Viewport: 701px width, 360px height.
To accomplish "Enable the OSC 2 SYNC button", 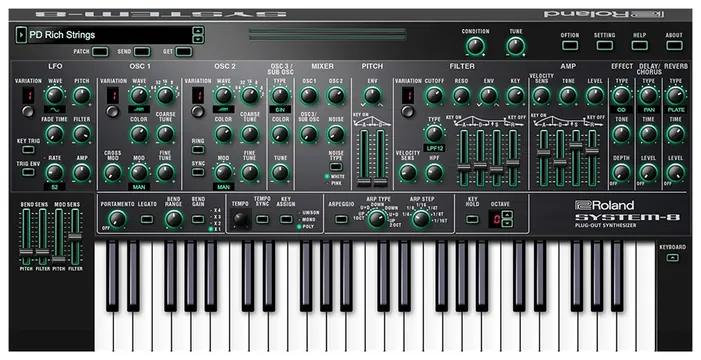I will (x=198, y=172).
